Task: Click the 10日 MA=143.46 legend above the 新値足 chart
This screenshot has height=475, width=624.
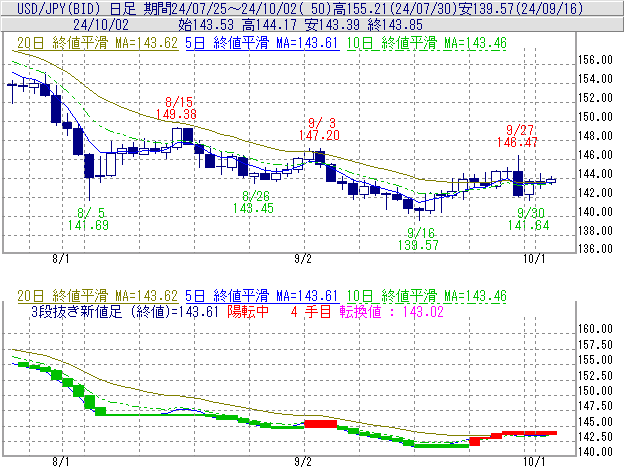Action: point(427,296)
